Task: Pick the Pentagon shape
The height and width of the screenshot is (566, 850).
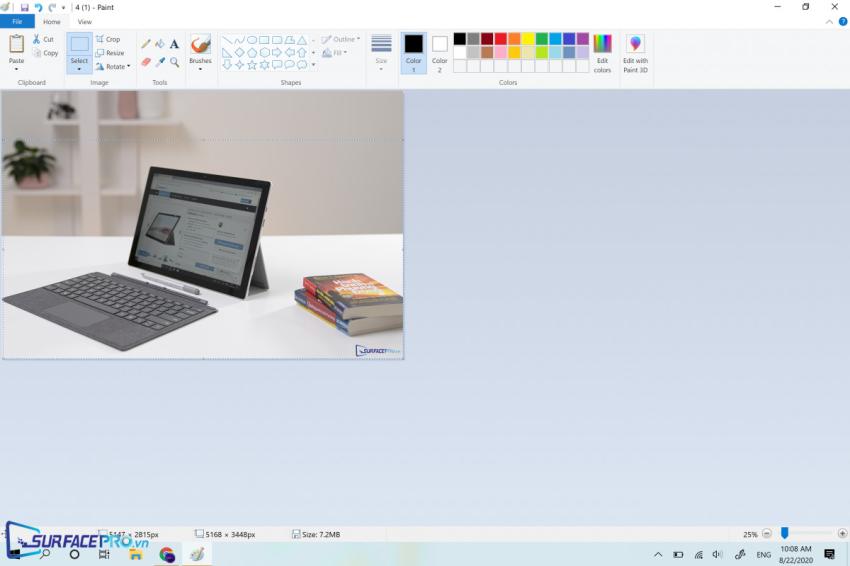Action: tap(252, 53)
